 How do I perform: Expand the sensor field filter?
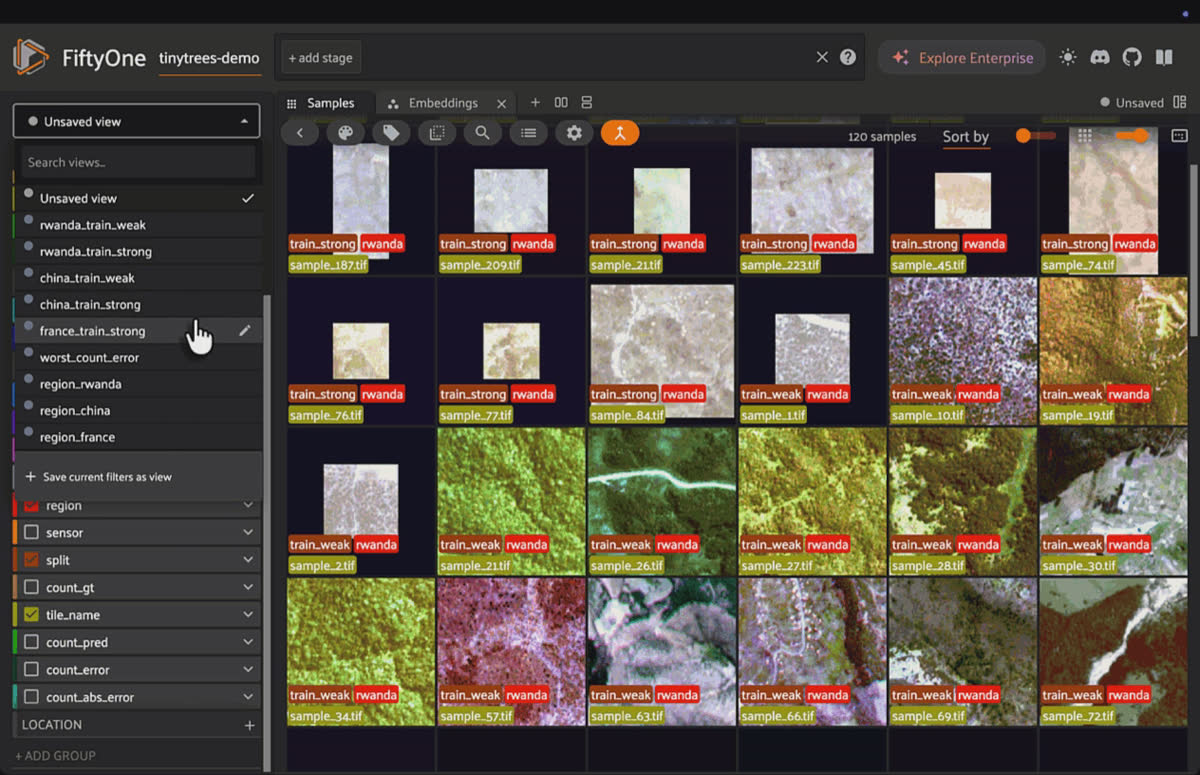point(248,533)
